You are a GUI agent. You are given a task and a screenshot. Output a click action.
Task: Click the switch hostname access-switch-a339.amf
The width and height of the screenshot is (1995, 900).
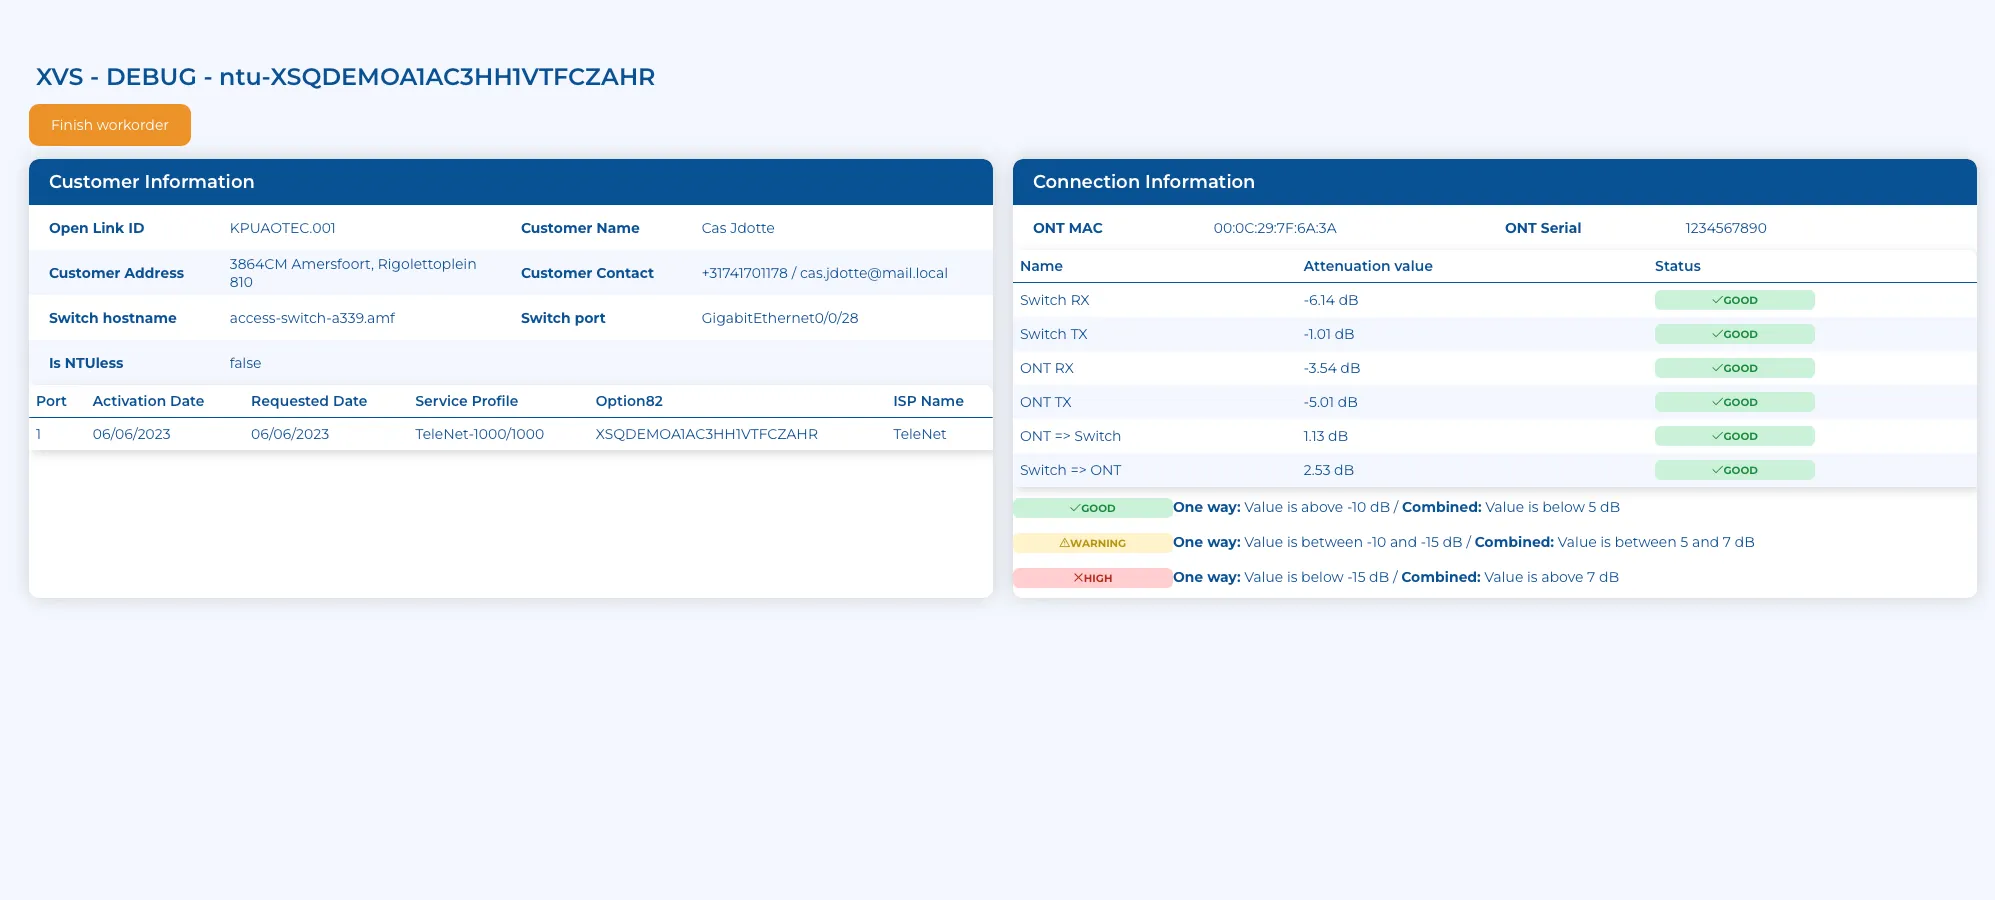(312, 318)
